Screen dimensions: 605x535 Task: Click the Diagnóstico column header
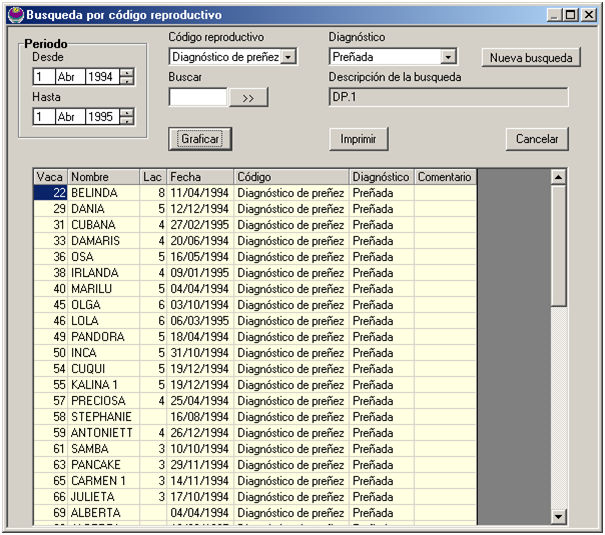(382, 177)
